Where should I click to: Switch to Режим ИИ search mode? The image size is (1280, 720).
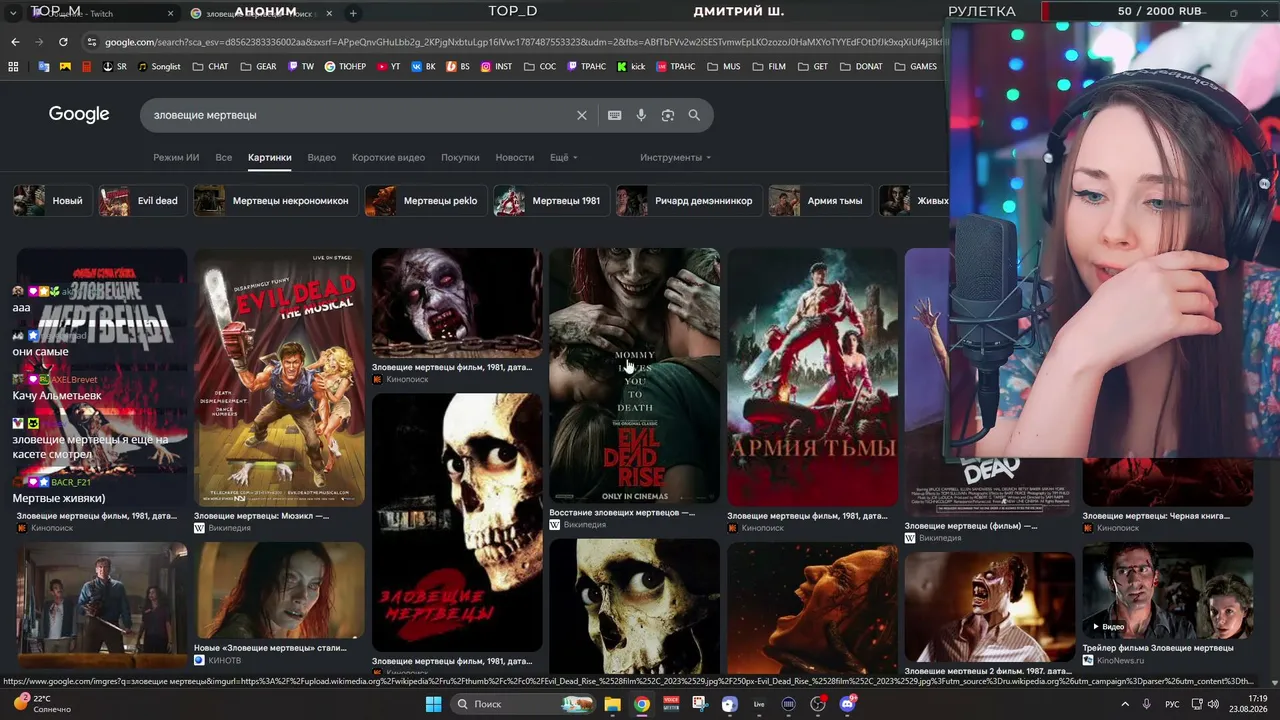pos(176,158)
